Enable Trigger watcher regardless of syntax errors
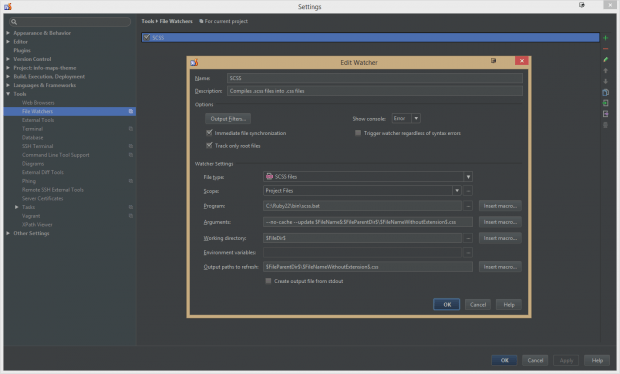Screen dimensions: 620x374 [358, 133]
